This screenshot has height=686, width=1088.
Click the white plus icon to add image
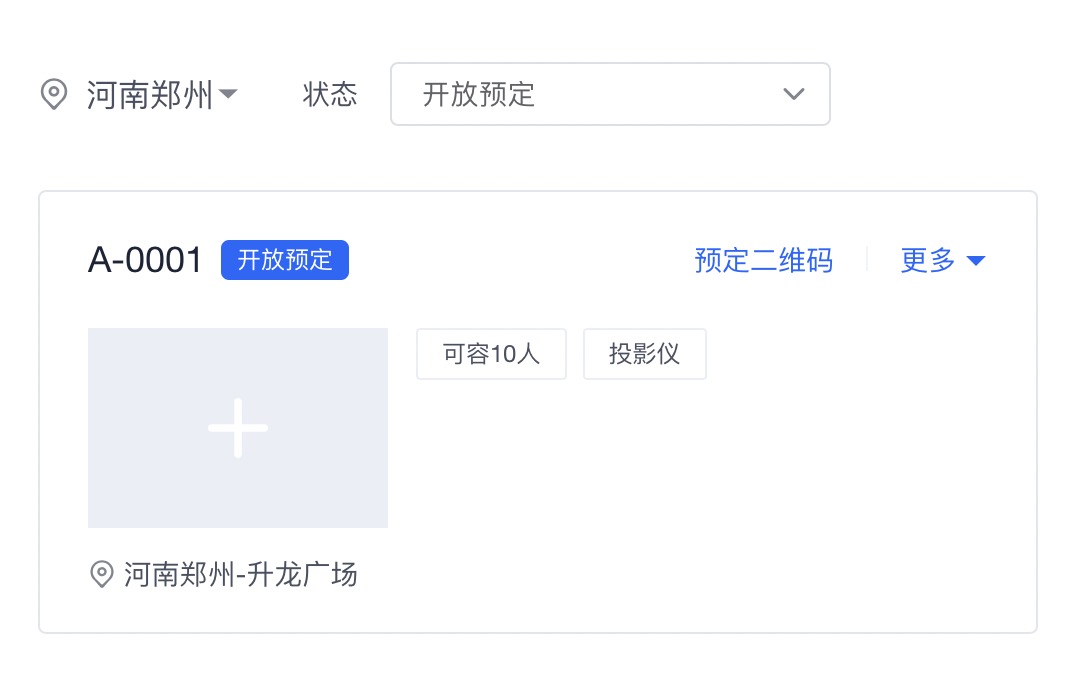click(238, 428)
